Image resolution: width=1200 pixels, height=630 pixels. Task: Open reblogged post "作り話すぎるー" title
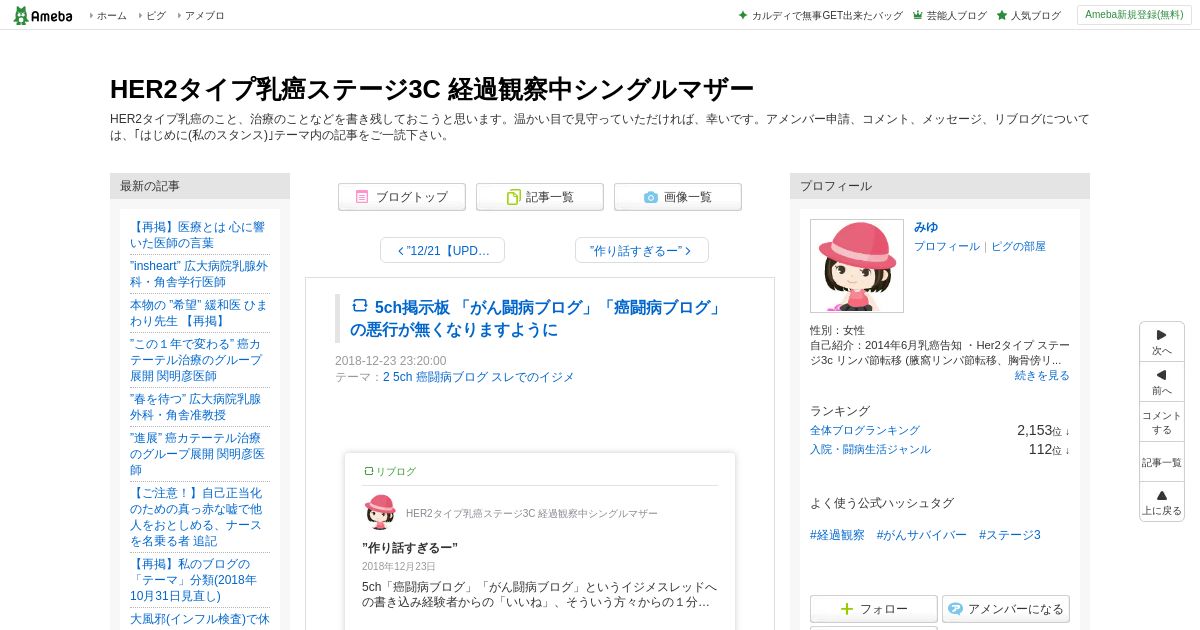click(410, 548)
